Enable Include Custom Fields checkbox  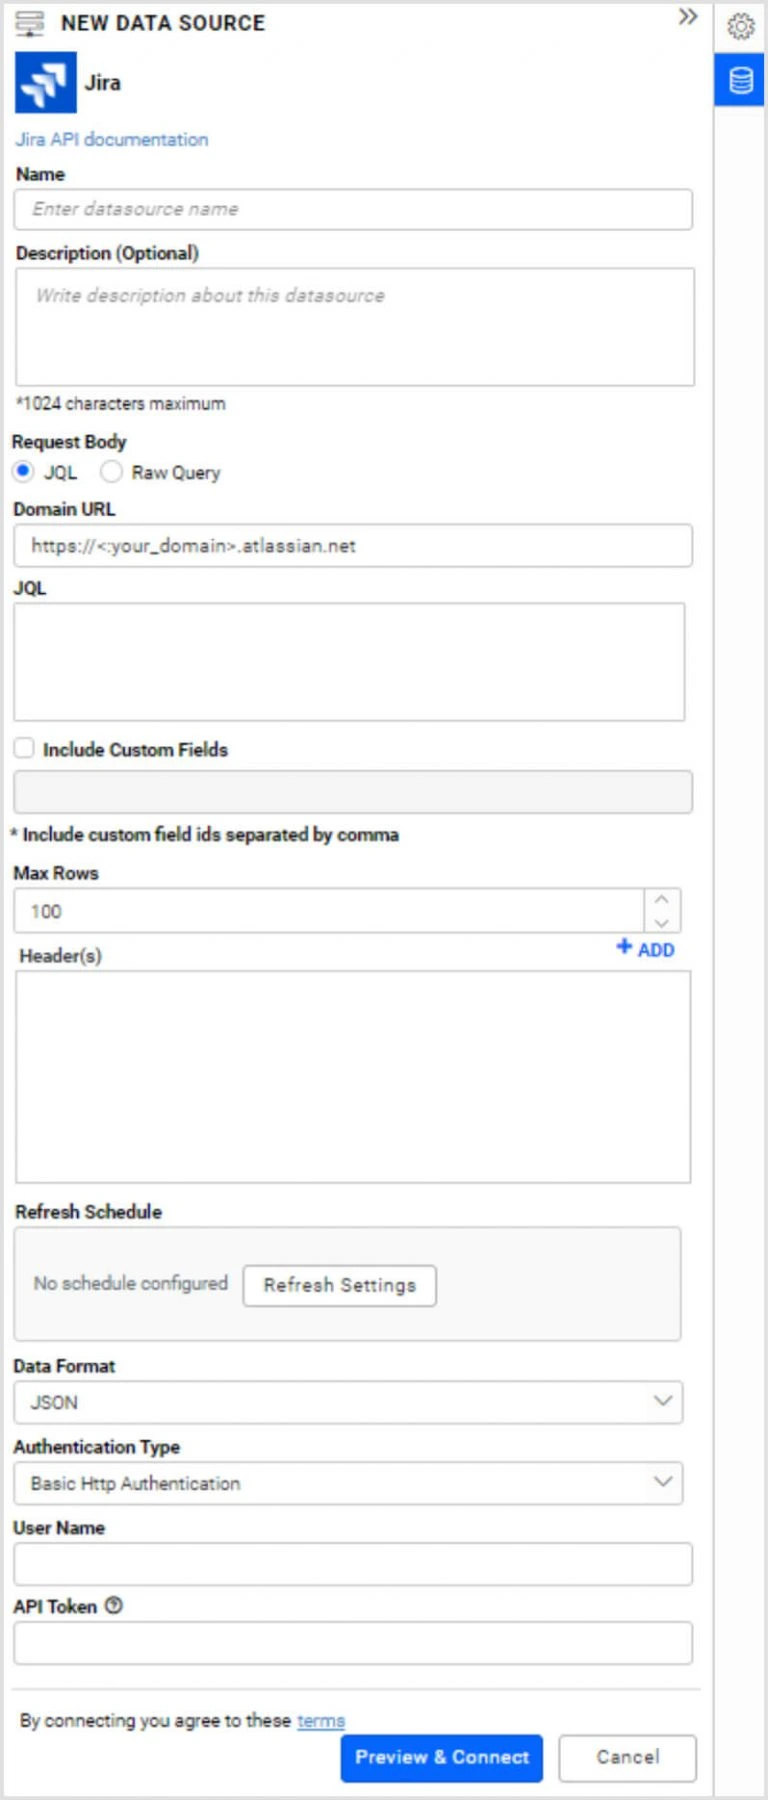point(24,748)
